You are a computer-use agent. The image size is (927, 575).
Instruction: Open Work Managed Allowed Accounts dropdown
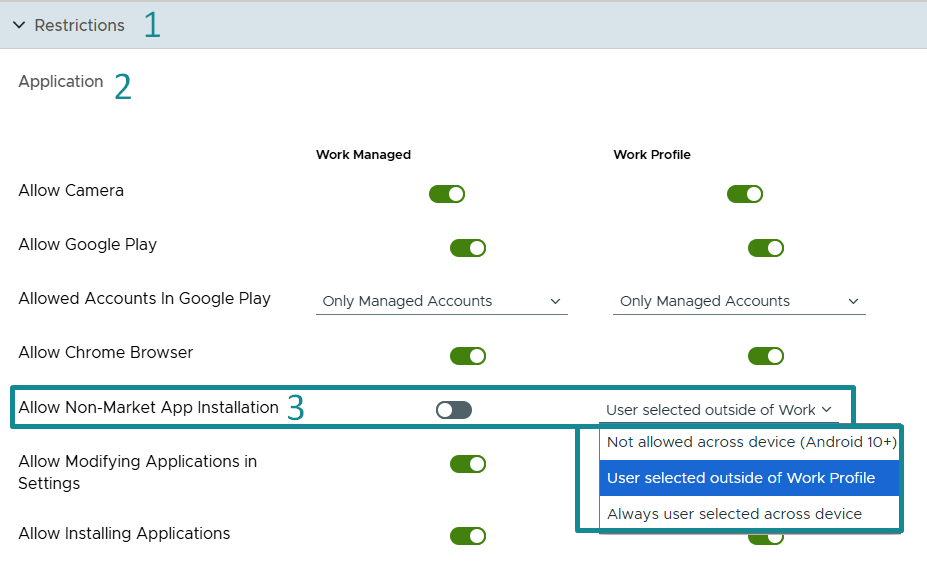point(442,301)
